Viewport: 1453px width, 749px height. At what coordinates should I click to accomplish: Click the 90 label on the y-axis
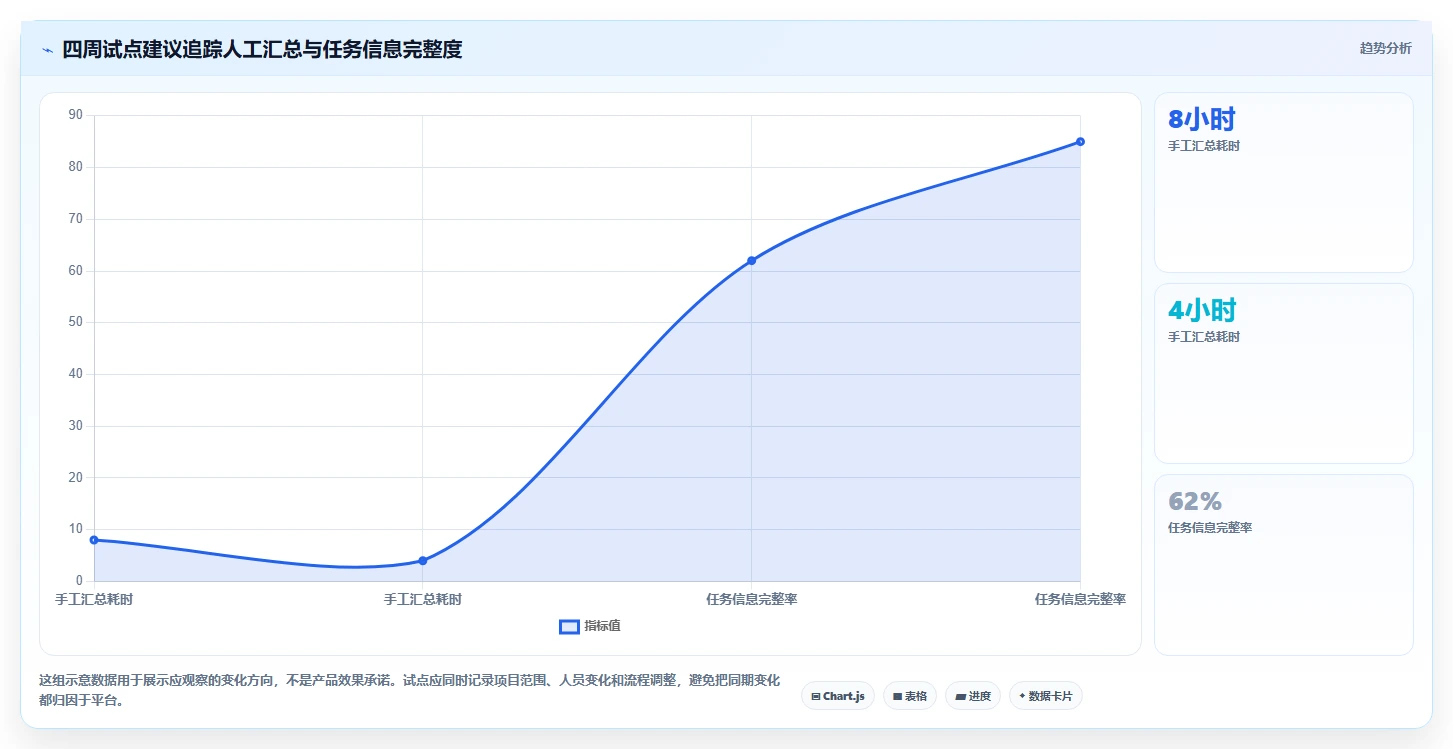point(76,115)
